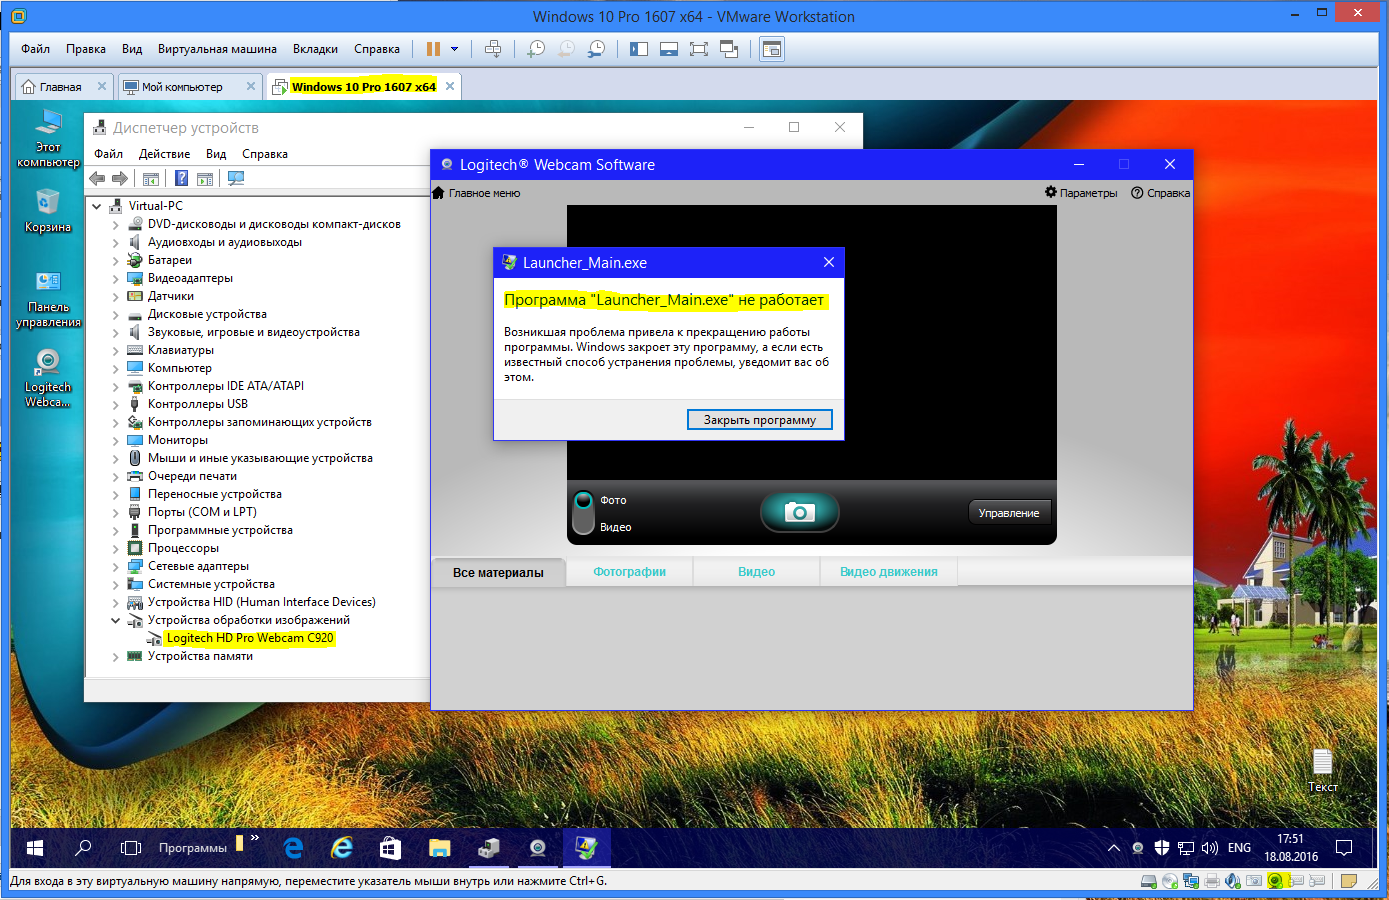This screenshot has width=1389, height=900.
Task: Launch Microsoft Edge from the taskbar
Action: (x=293, y=848)
